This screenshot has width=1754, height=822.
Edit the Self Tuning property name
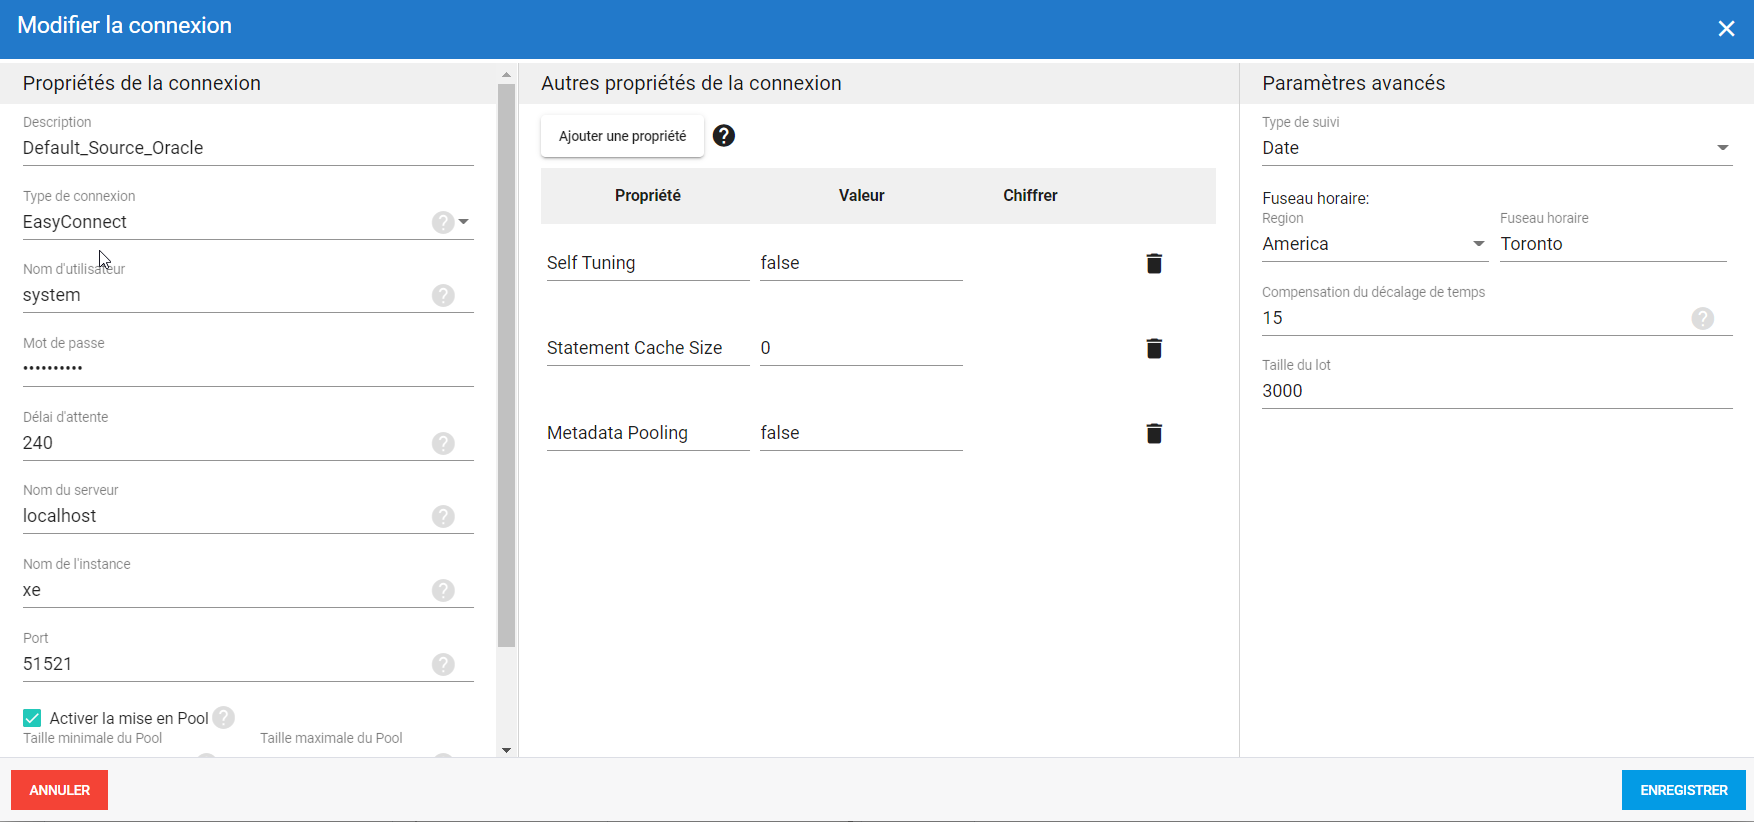(648, 263)
